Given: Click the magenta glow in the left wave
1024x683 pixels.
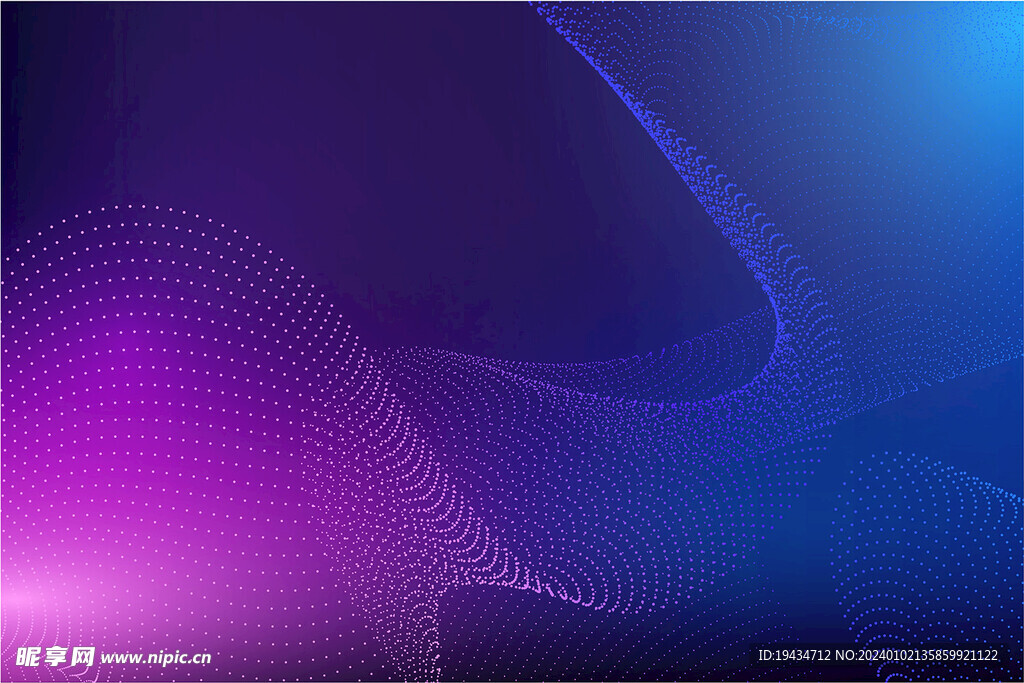Looking at the screenshot, I should coord(130,400).
